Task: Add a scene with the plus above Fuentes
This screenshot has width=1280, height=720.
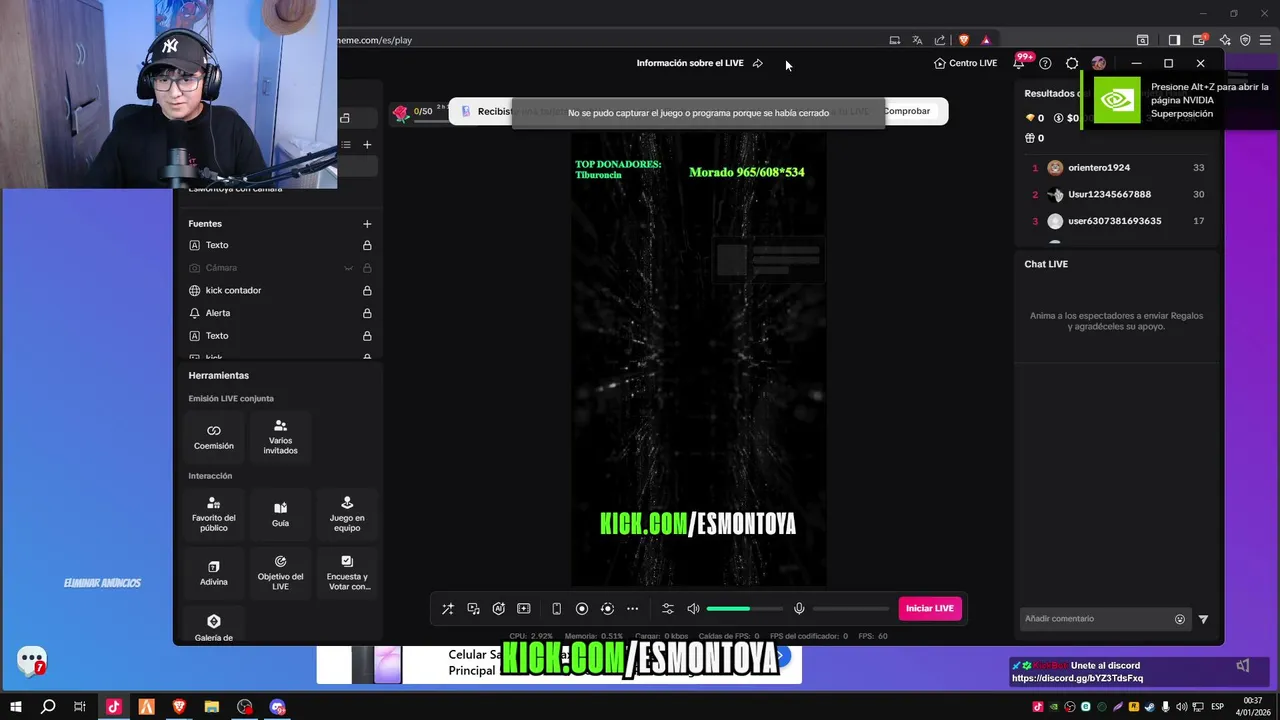Action: tap(367, 145)
